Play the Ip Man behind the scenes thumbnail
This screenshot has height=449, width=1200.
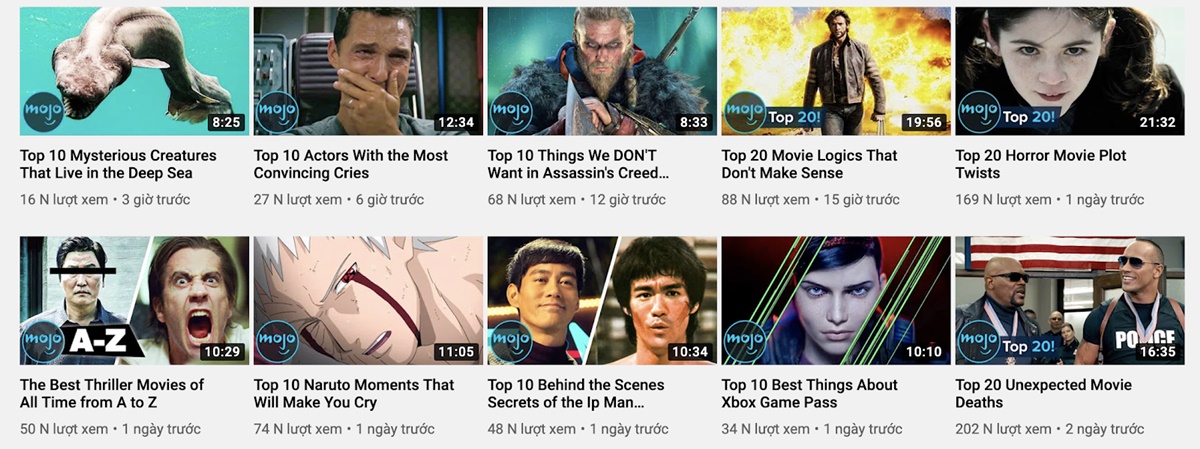(603, 300)
